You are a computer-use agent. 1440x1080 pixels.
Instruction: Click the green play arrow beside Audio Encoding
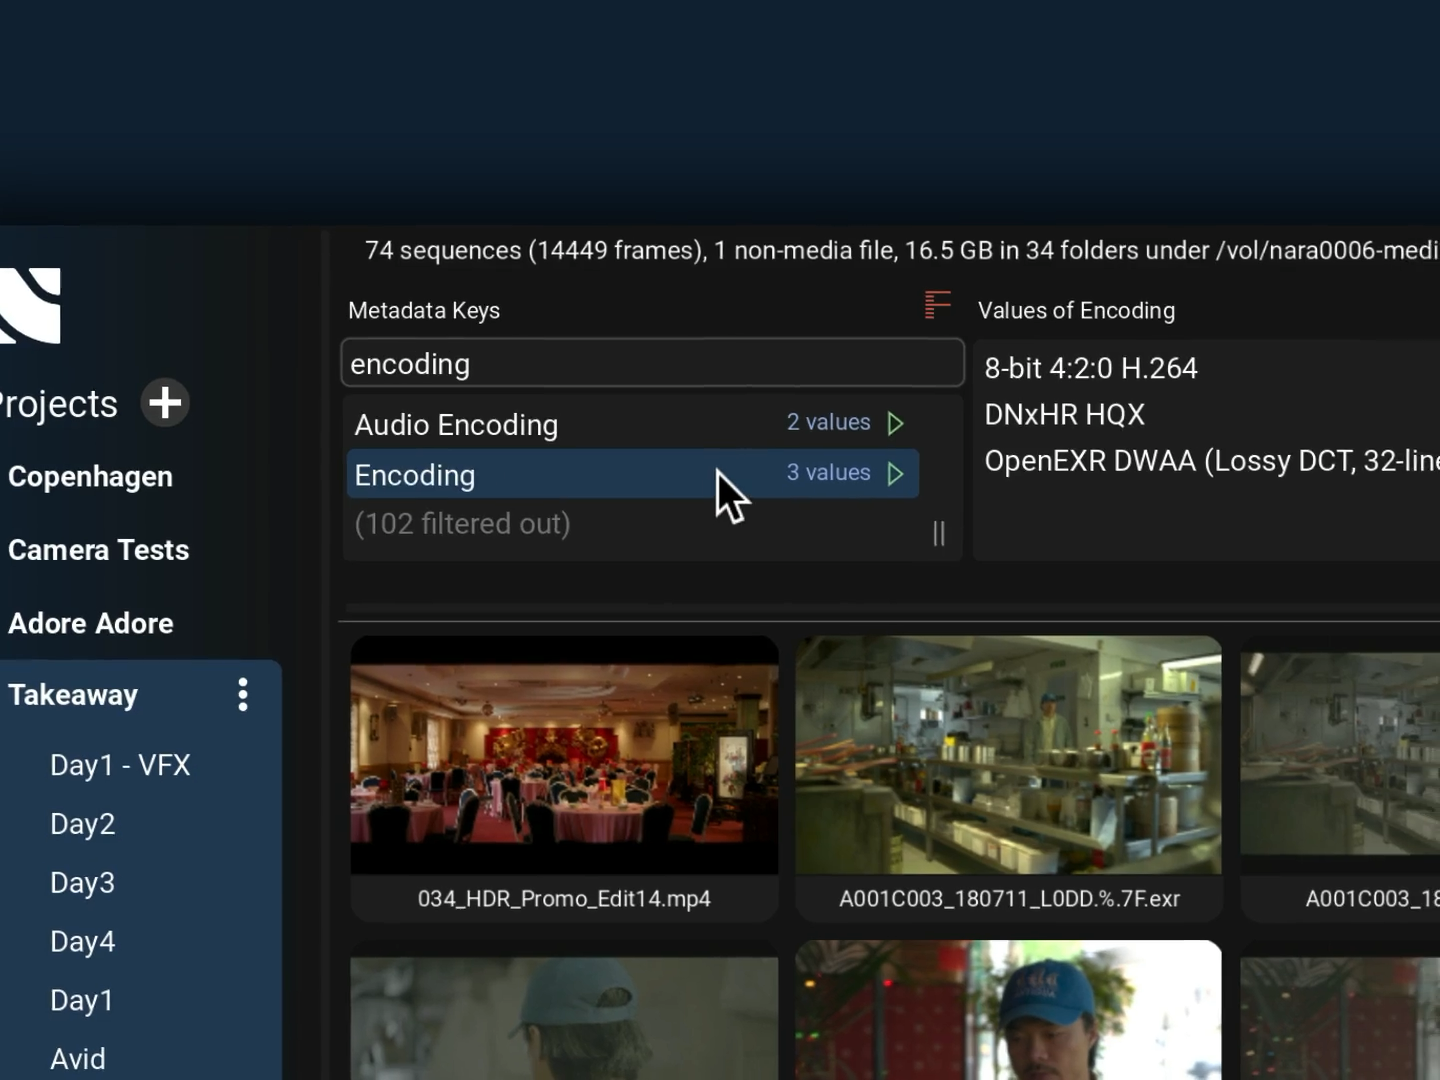click(x=895, y=423)
